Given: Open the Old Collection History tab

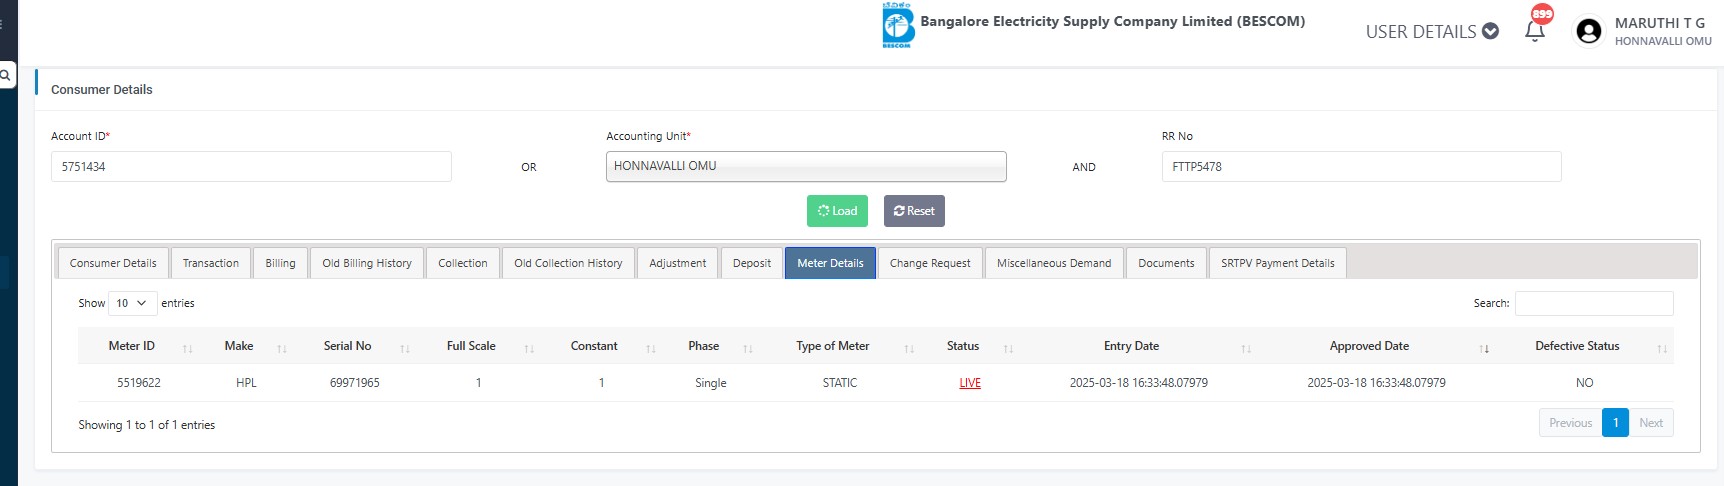Looking at the screenshot, I should coord(567,263).
